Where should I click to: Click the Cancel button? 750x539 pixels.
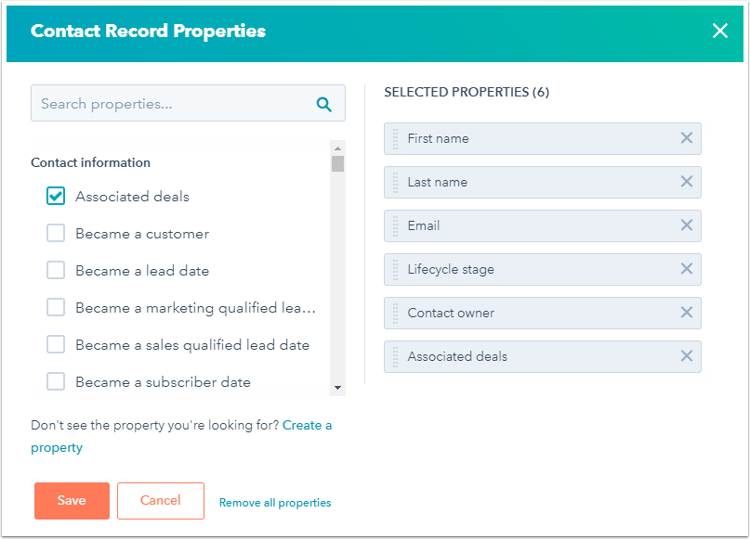[x=160, y=500]
